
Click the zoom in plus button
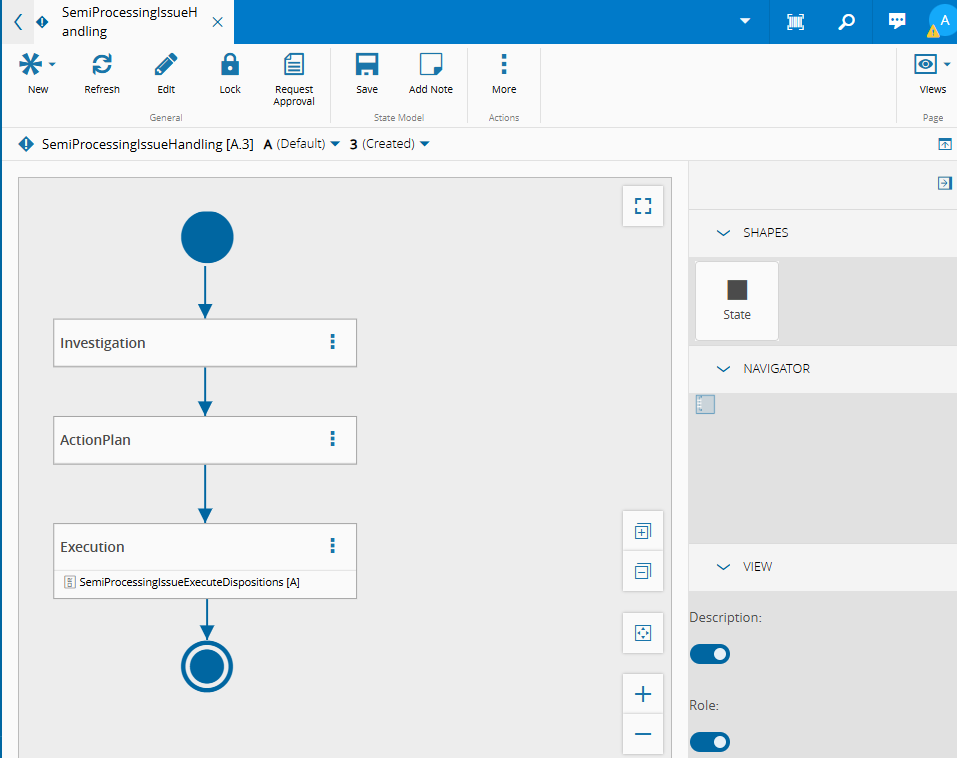[x=643, y=694]
